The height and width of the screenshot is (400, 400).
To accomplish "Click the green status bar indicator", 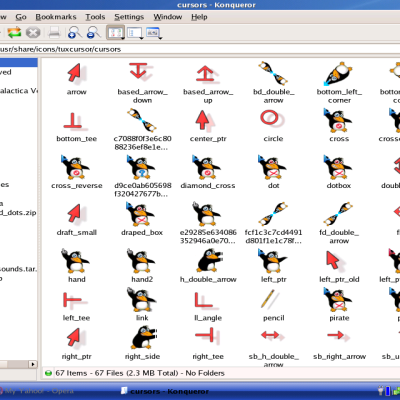I will pyautogui.click(x=48, y=373).
